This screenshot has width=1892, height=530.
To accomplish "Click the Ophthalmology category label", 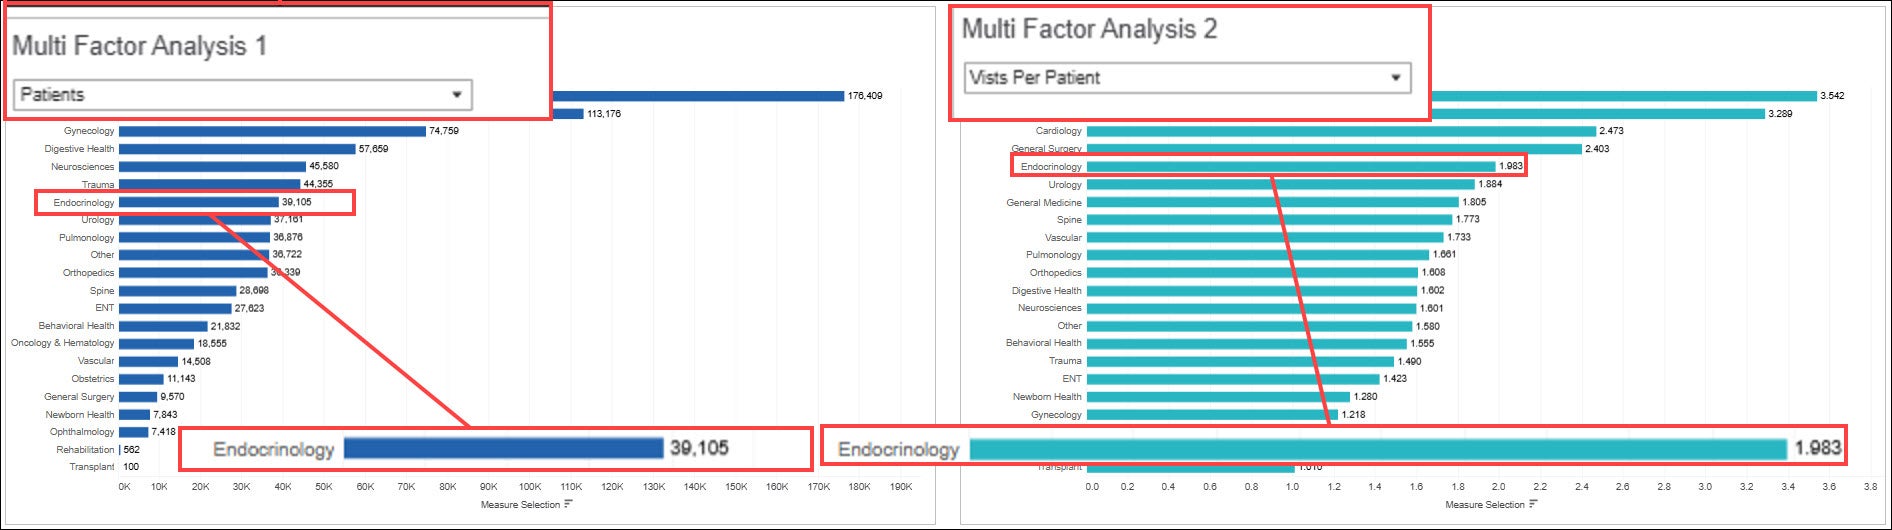I will pyautogui.click(x=82, y=432).
